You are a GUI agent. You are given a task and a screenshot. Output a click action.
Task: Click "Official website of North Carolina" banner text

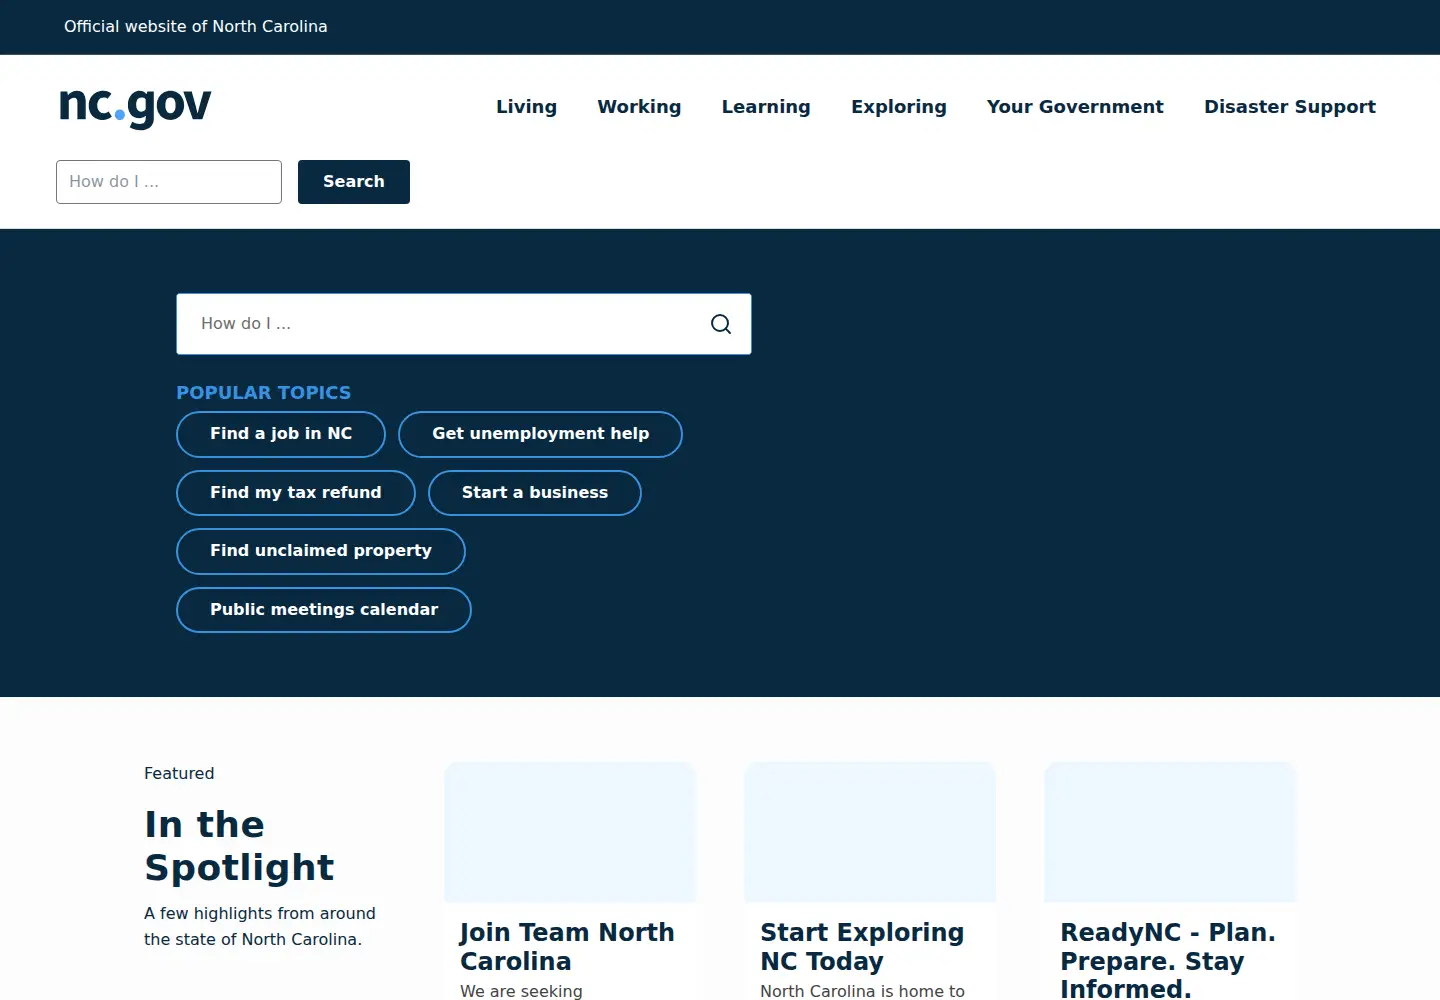196,27
